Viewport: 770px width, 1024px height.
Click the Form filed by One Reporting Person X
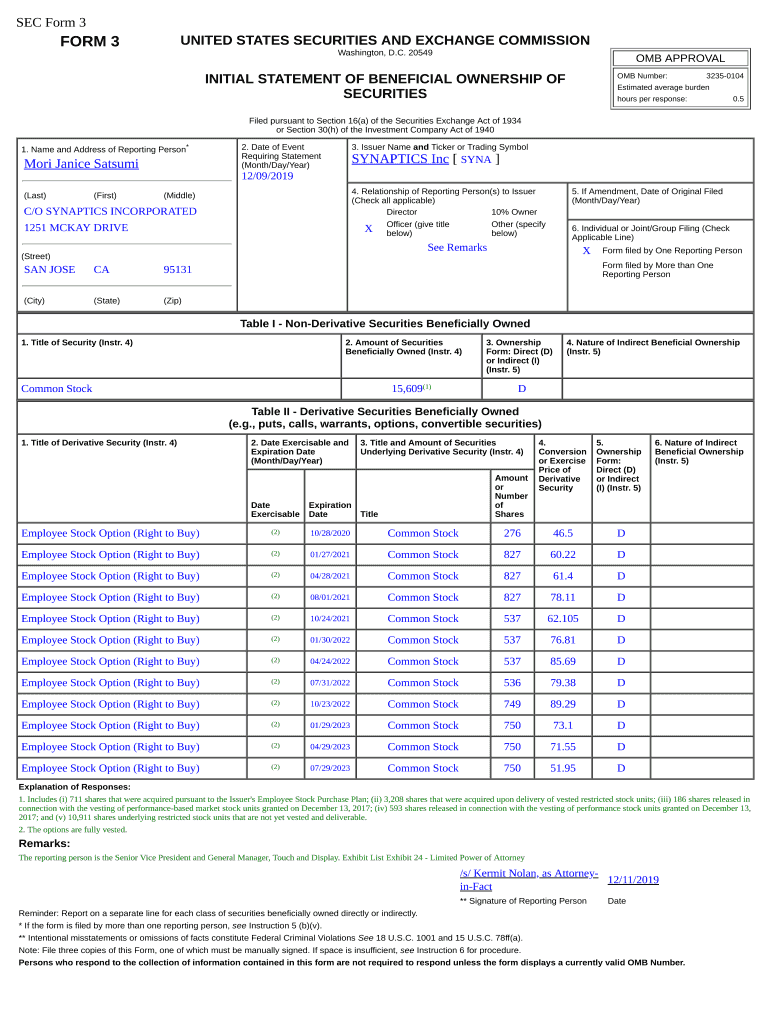pos(586,251)
